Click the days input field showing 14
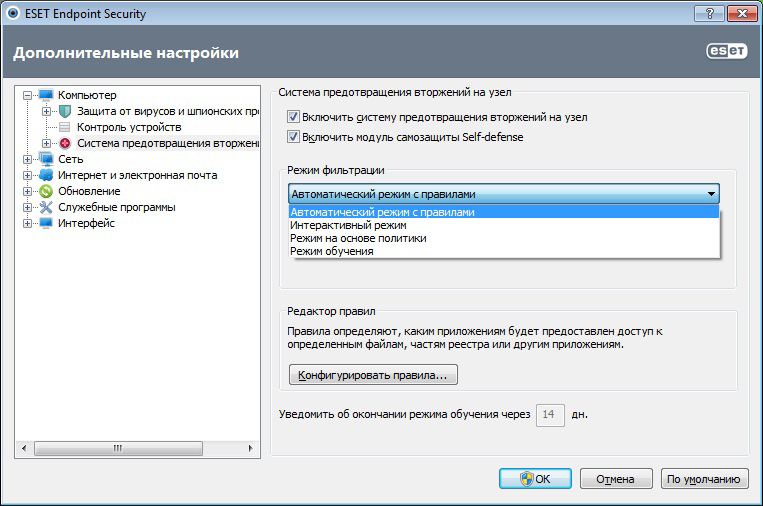This screenshot has width=763, height=506. 550,415
